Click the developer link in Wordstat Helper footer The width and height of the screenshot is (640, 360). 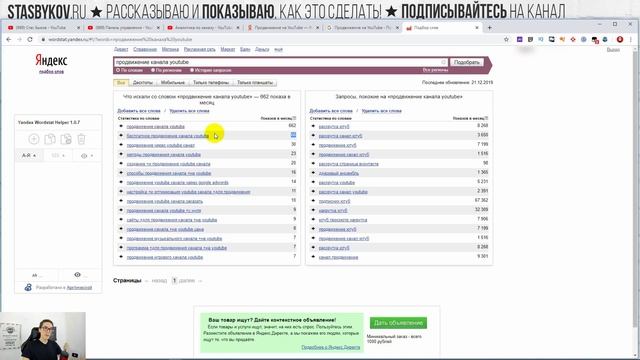click(x=79, y=288)
